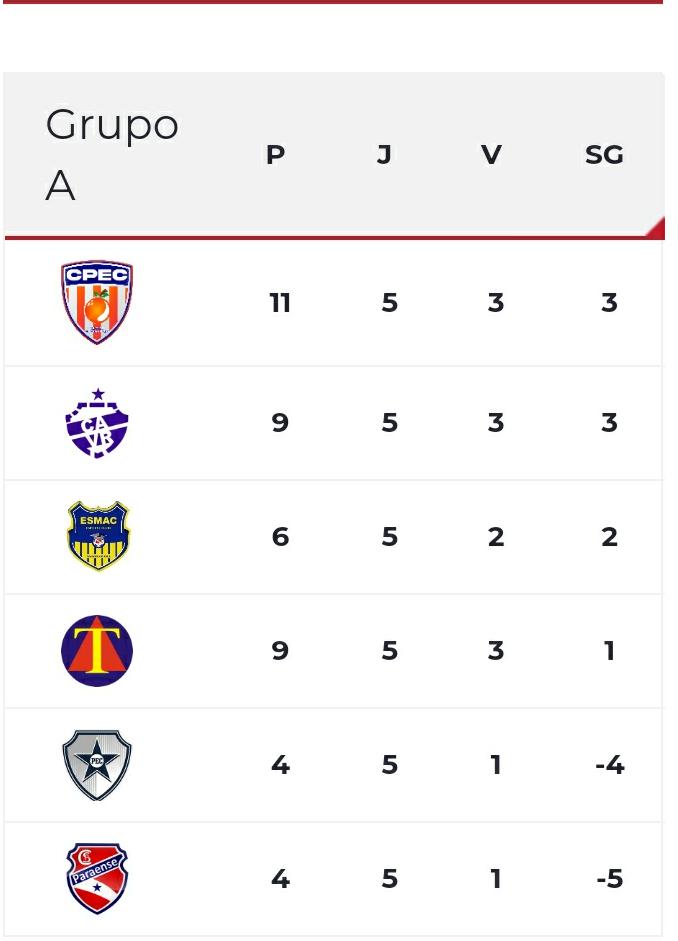Click the -4 goal difference for PEC

point(610,765)
